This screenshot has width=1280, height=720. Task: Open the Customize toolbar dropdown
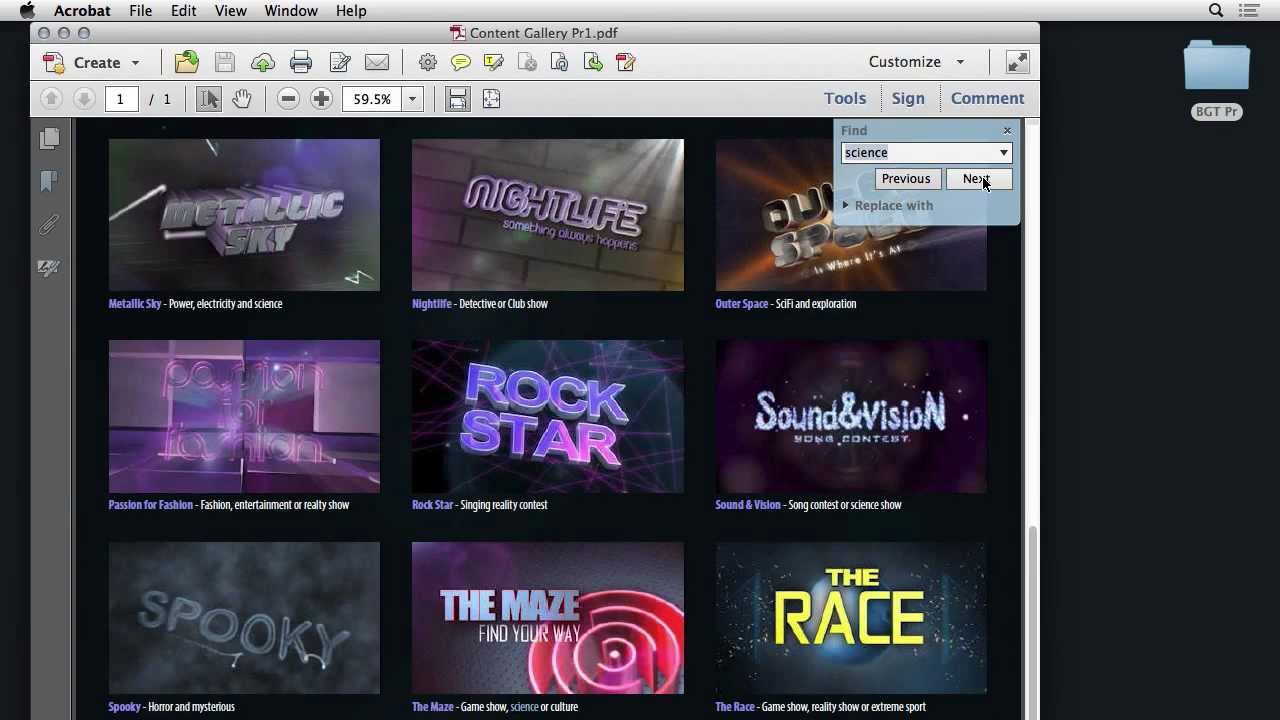[916, 62]
